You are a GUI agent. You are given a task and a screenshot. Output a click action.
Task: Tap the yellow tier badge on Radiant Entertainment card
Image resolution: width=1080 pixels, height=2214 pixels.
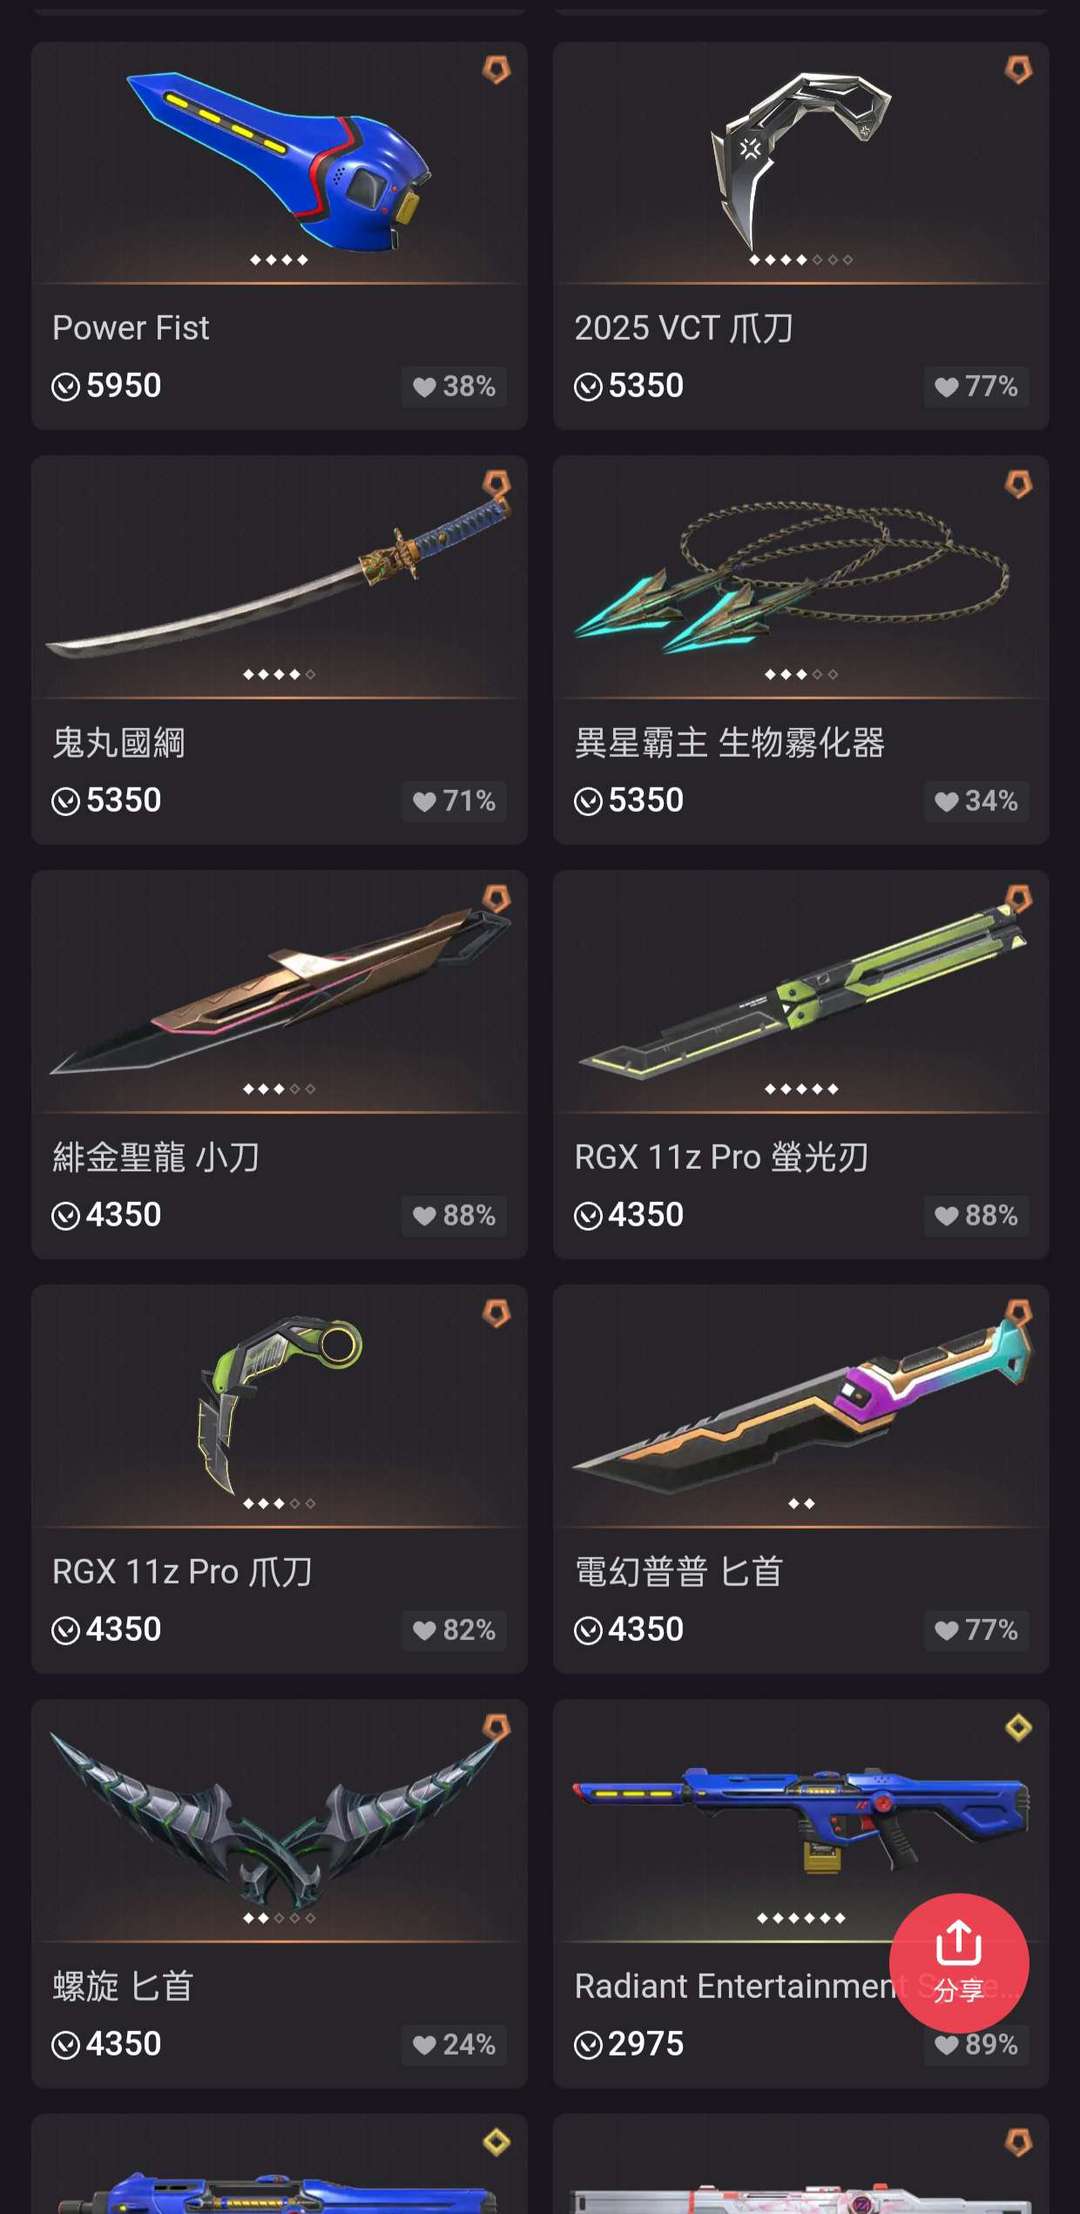click(x=1018, y=1727)
